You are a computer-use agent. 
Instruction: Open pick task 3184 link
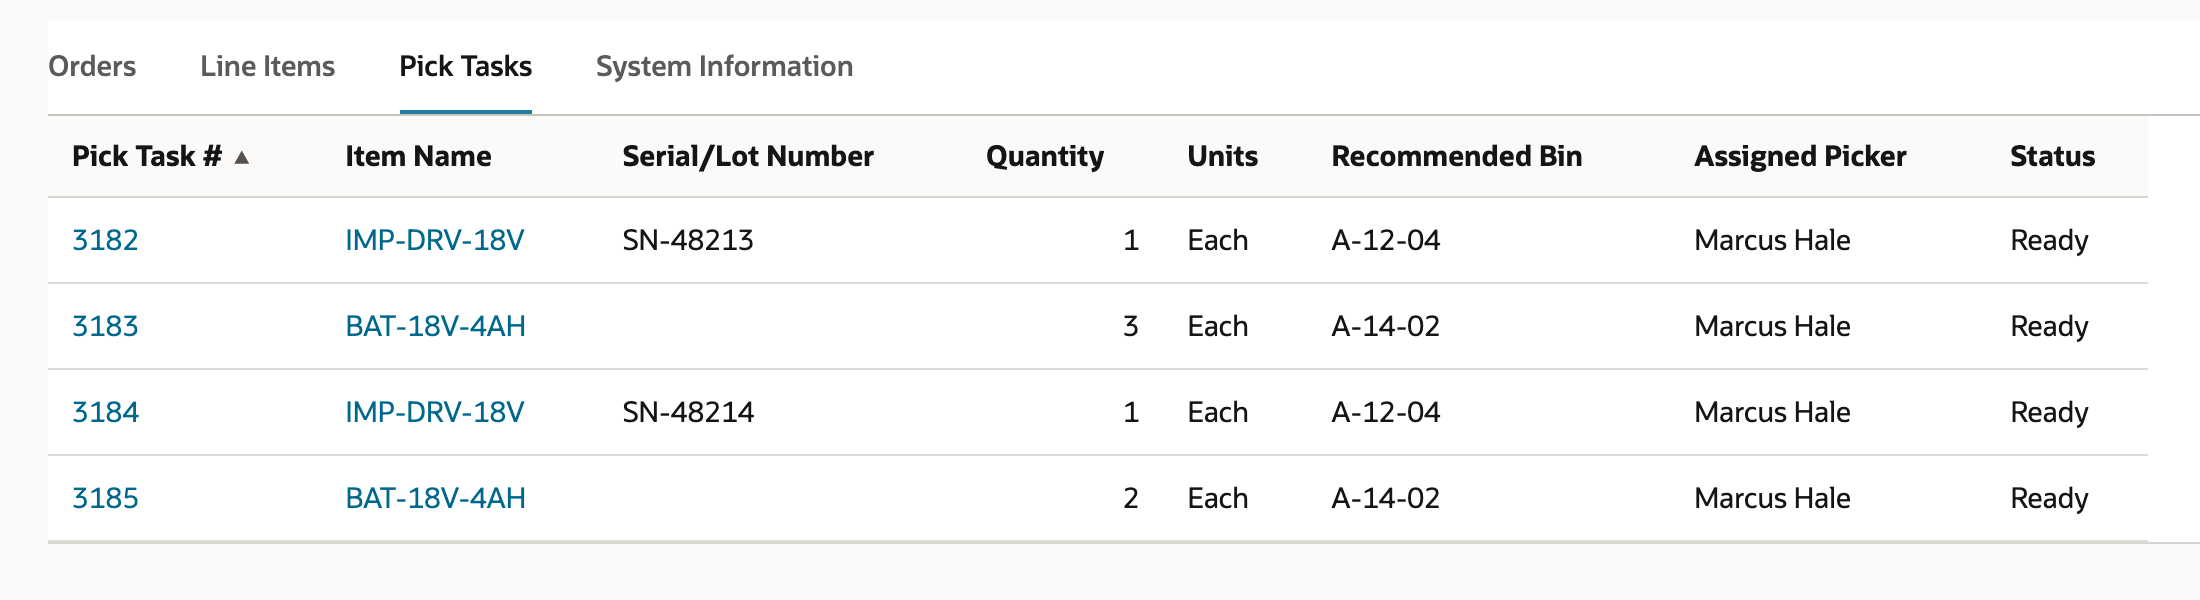coord(105,412)
